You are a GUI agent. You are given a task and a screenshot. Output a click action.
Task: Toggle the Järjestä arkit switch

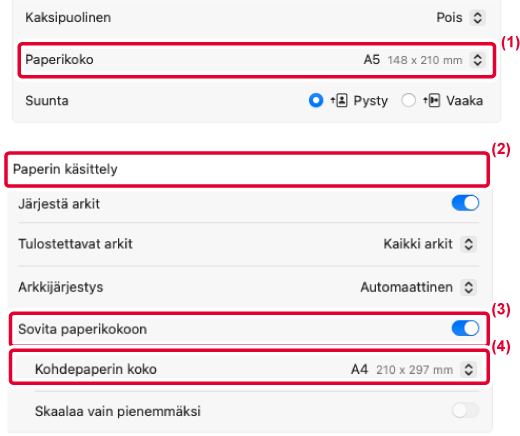465,203
